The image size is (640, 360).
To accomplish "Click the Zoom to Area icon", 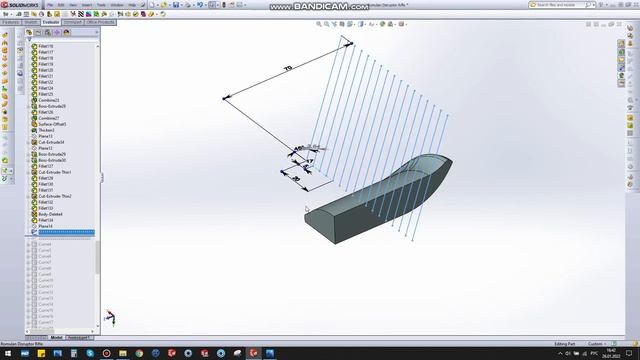I will 327,24.
